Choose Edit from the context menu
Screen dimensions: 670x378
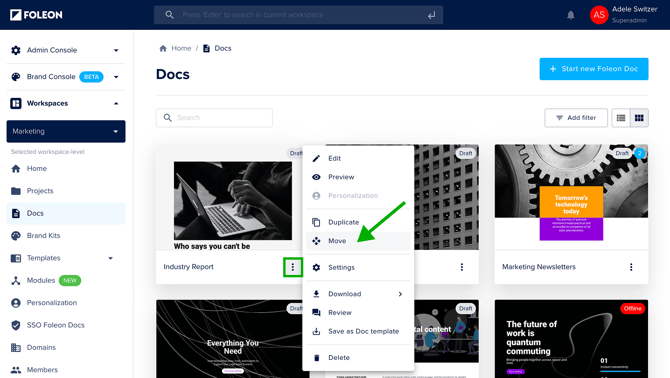pos(358,158)
